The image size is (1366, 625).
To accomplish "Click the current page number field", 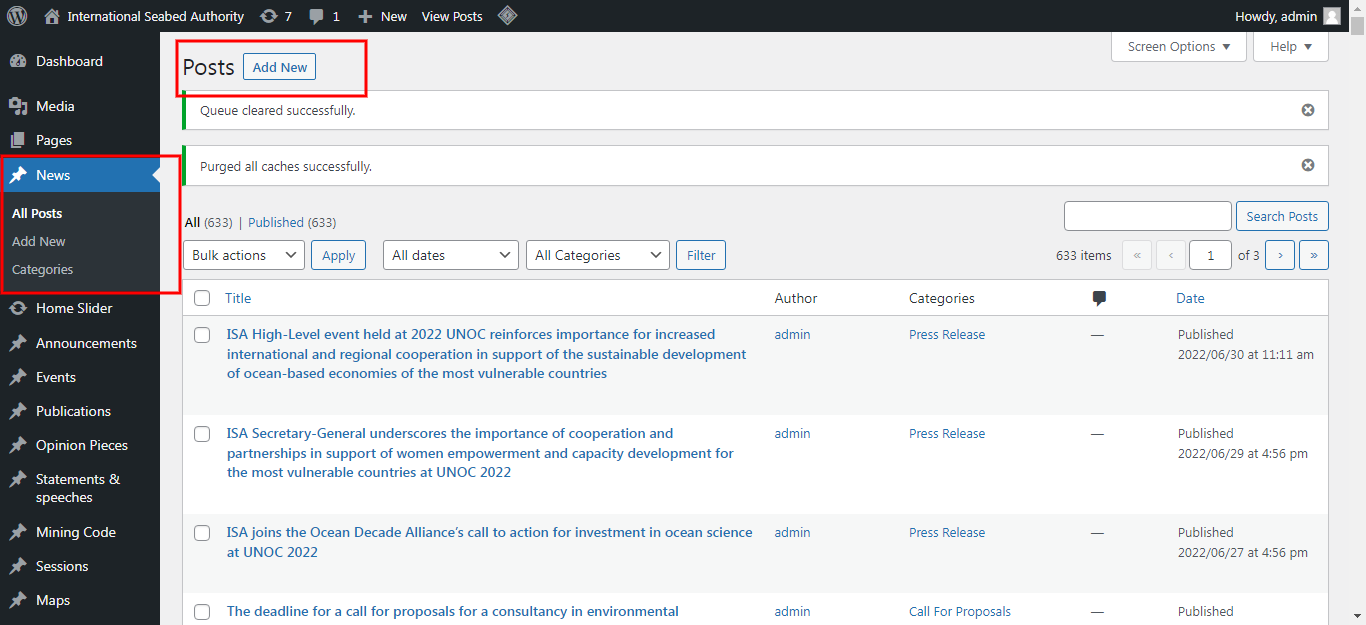I will [x=1211, y=255].
